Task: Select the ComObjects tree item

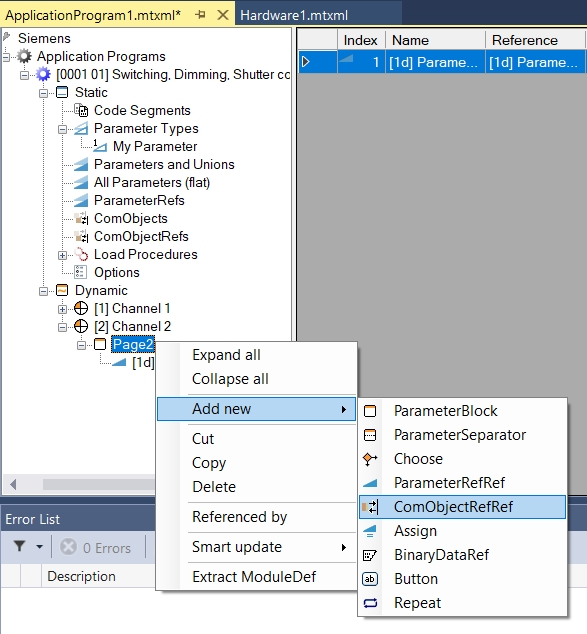Action: click(131, 218)
